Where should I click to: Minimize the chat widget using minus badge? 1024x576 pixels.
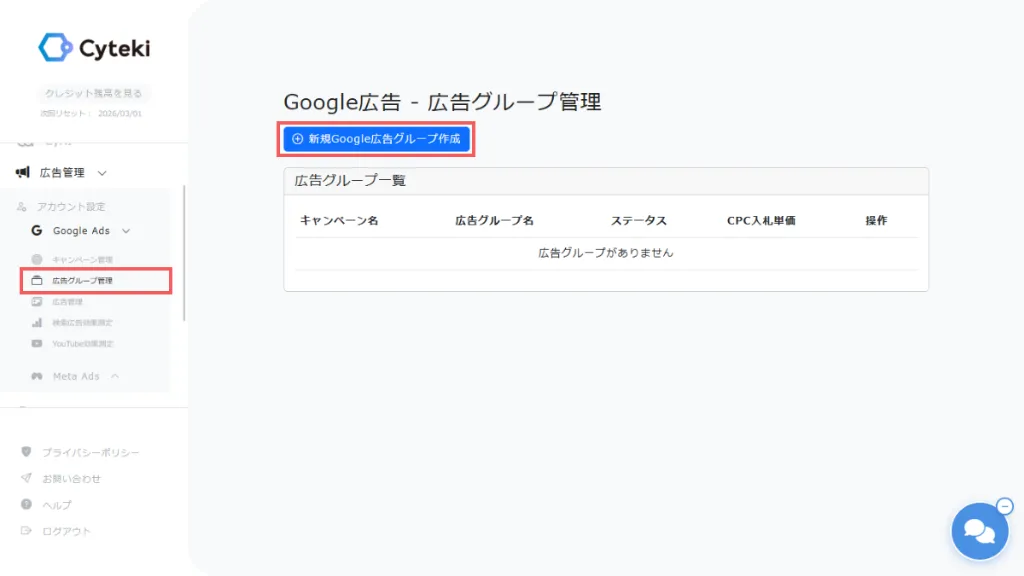click(x=1005, y=506)
